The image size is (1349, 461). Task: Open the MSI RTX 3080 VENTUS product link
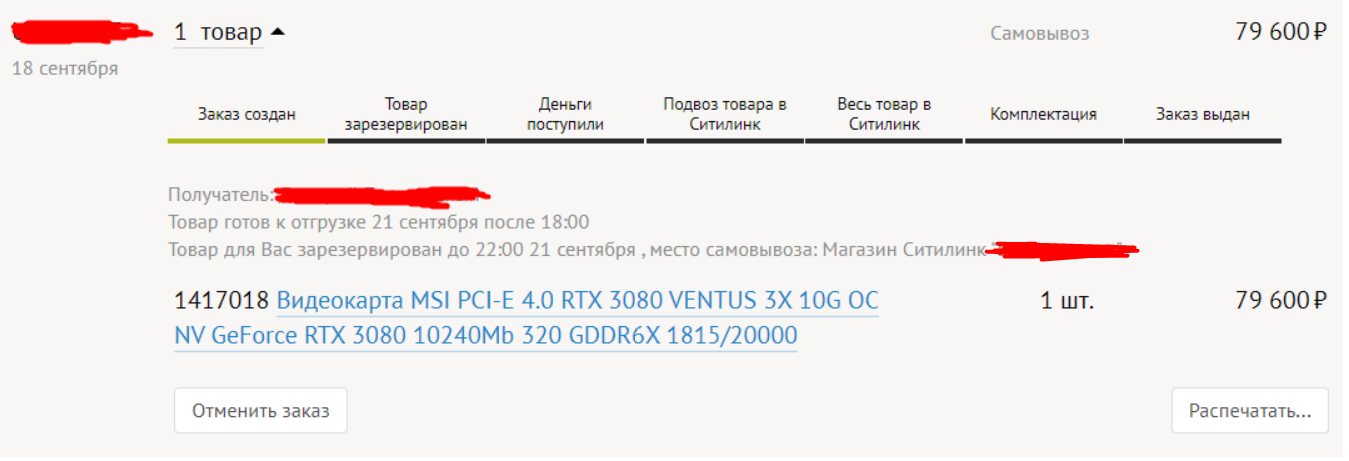coord(526,318)
